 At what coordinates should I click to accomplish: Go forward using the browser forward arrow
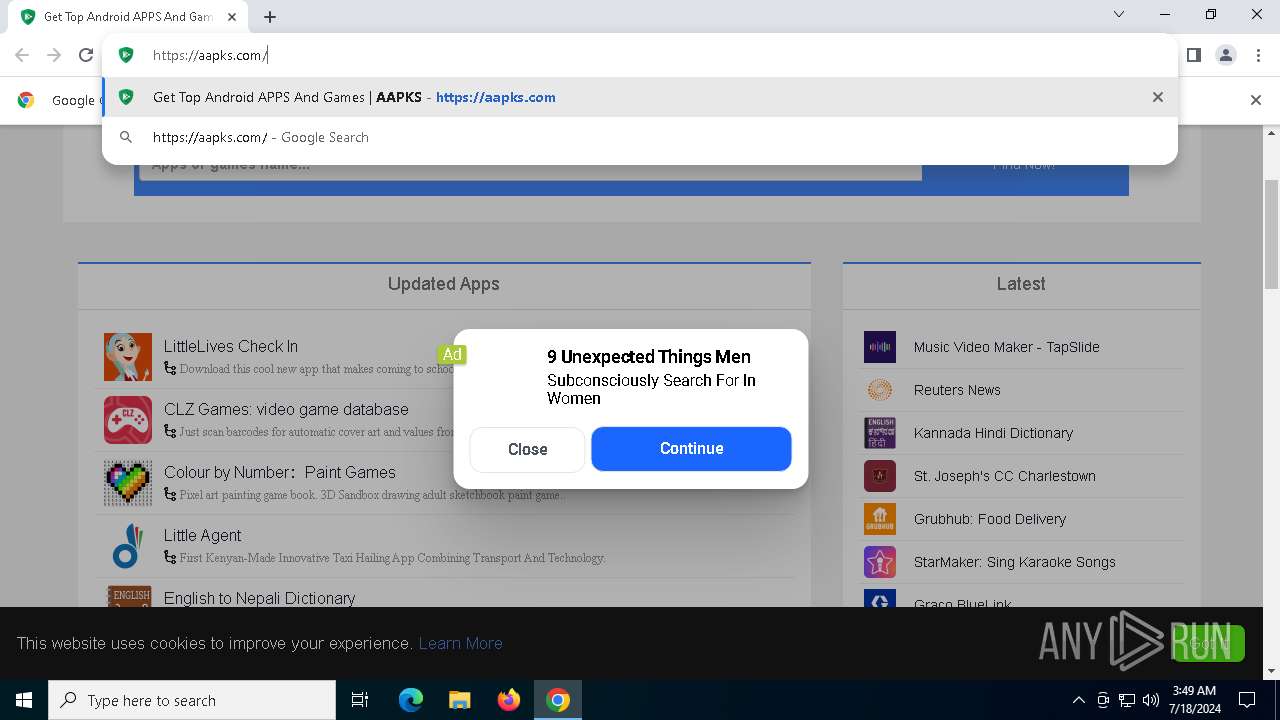[x=54, y=55]
